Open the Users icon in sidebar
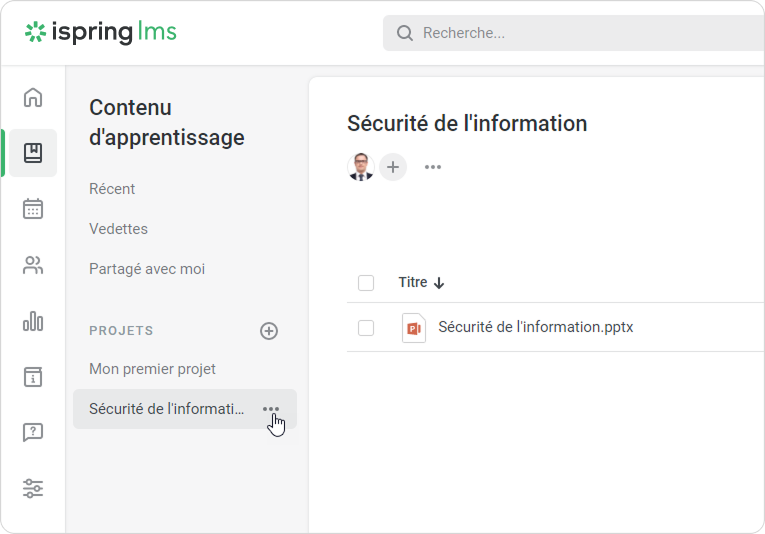The image size is (765, 534). (x=33, y=265)
